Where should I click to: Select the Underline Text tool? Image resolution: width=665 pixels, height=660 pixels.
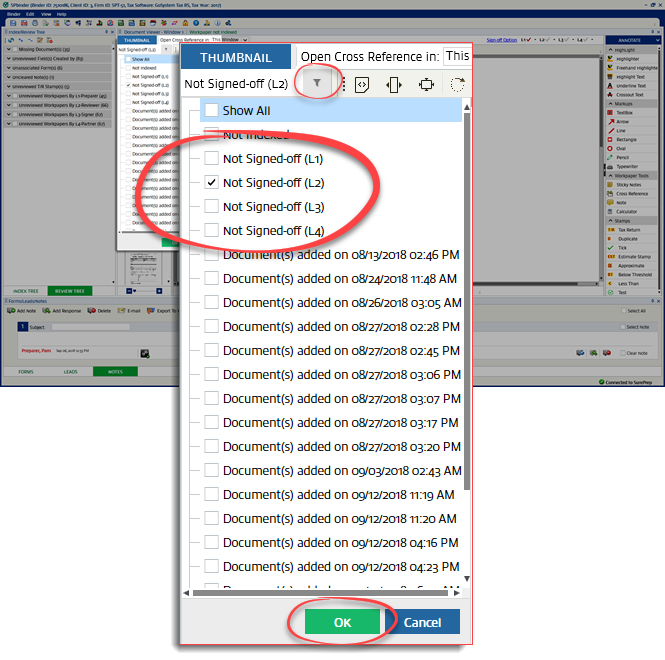[x=626, y=86]
